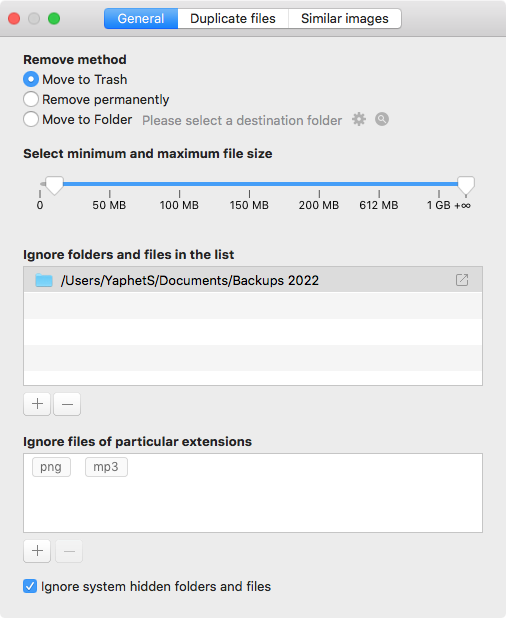Add a new ignored file extension
The width and height of the screenshot is (506, 618).
(x=37, y=551)
